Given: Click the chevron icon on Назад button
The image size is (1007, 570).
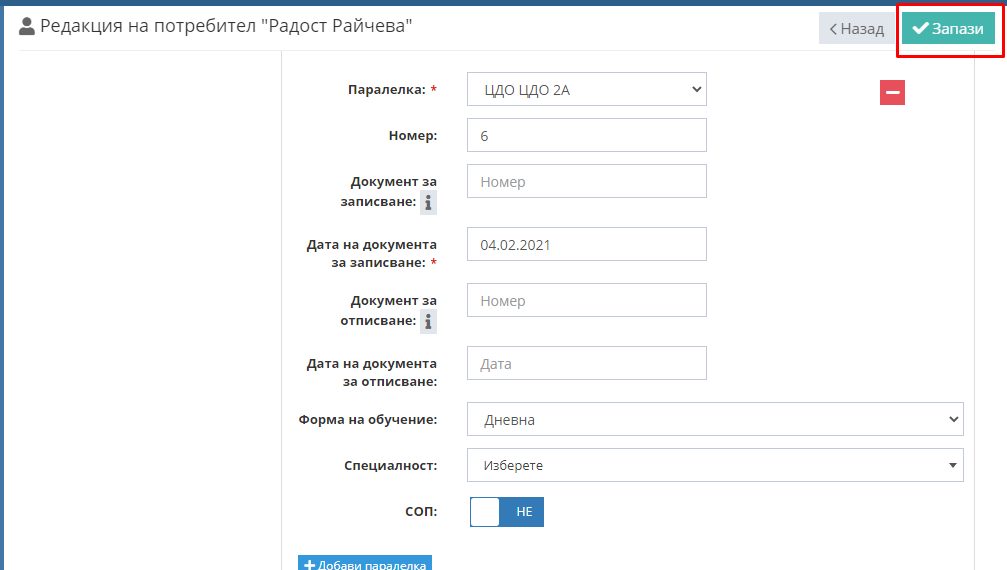Looking at the screenshot, I should tap(833, 29).
